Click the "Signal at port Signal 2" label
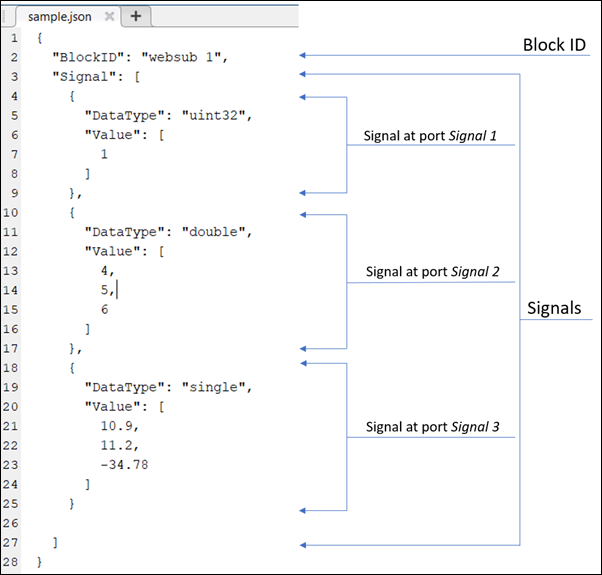The image size is (602, 575). (431, 271)
